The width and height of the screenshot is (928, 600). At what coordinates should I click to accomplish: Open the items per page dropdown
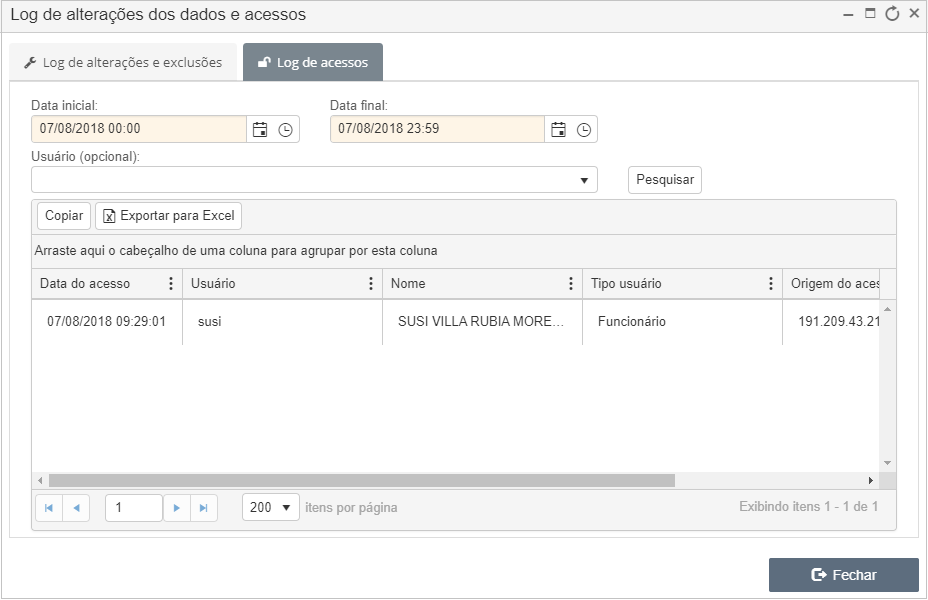(270, 507)
